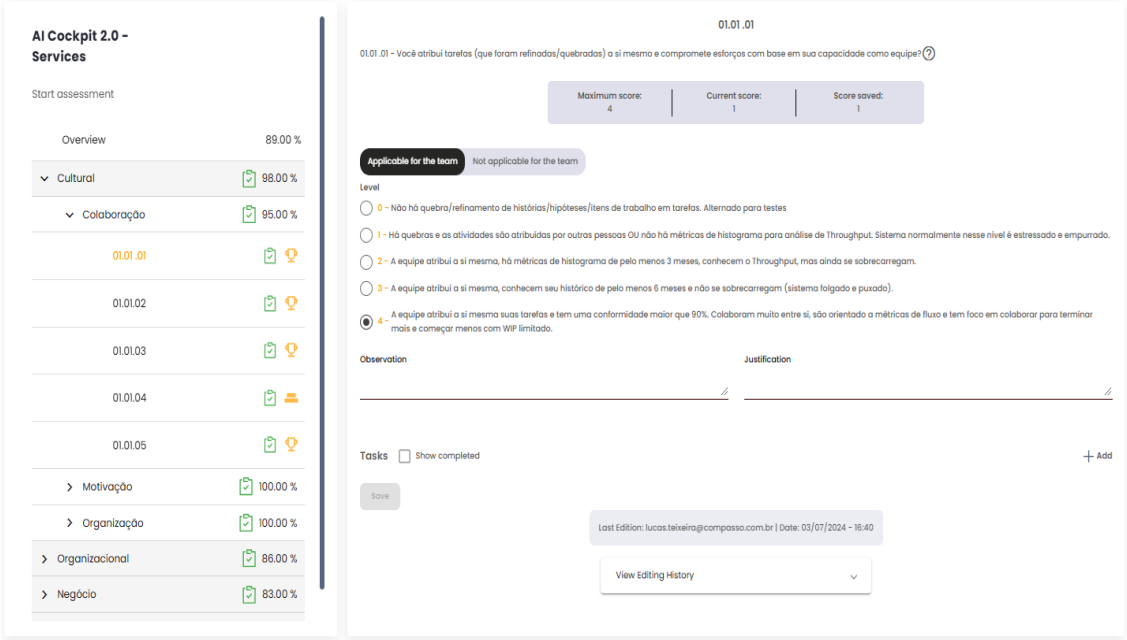Image resolution: width=1127 pixels, height=640 pixels.
Task: Switch to Not applicable for the team
Action: tap(525, 161)
